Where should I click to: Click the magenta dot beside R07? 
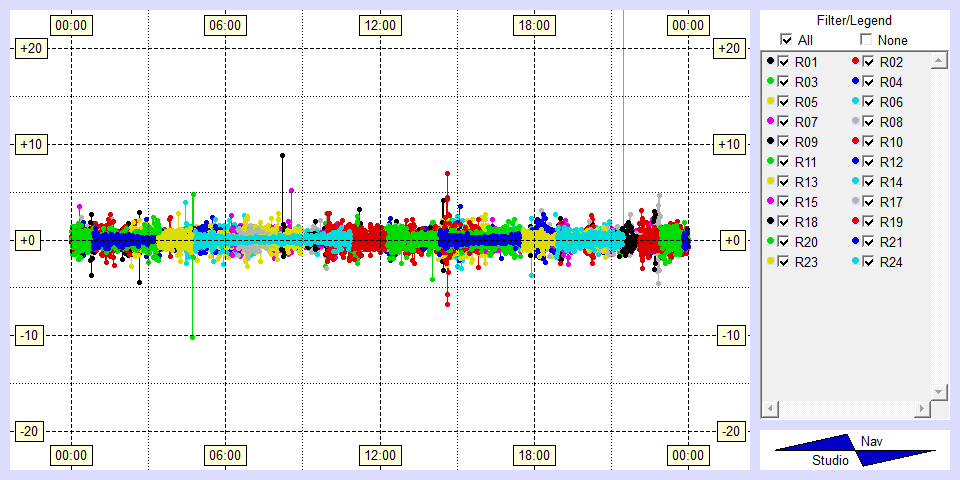click(x=770, y=122)
